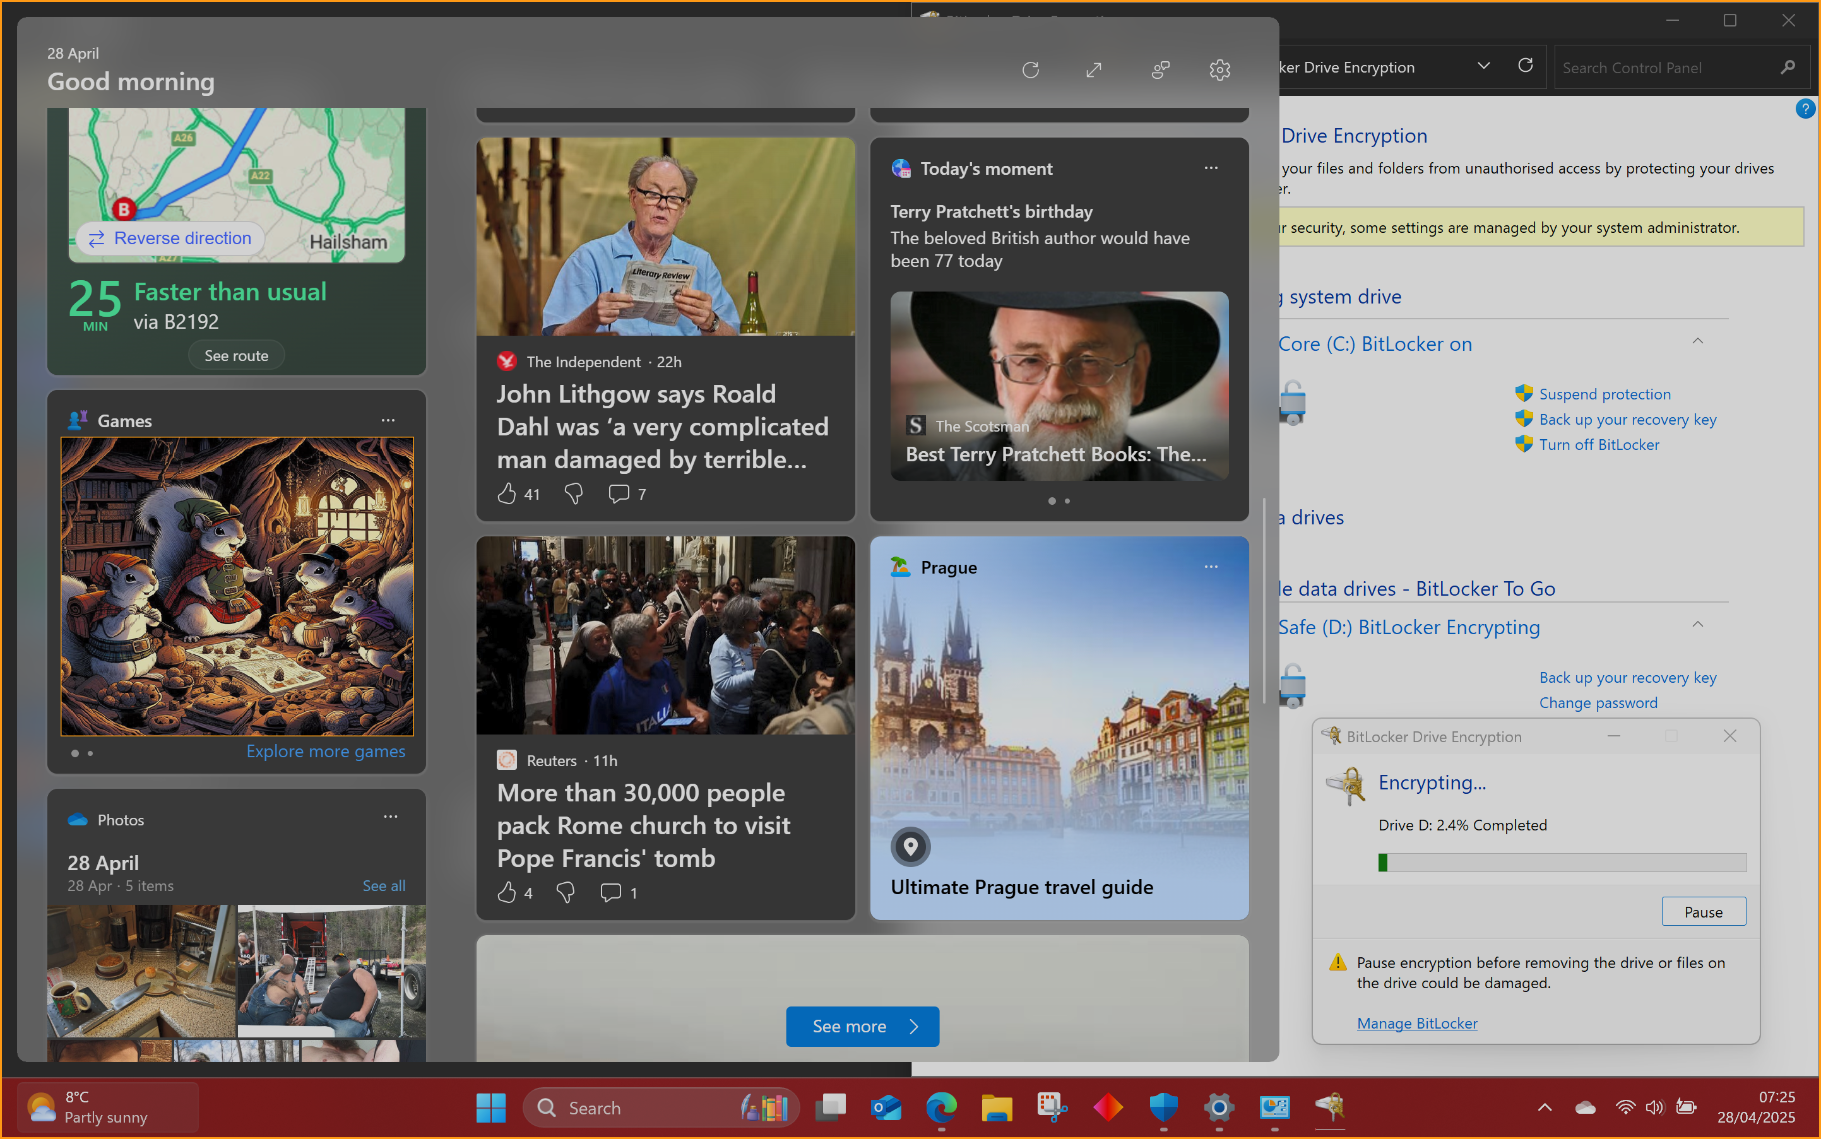
Task: Expand widgets board to full view
Action: point(1094,70)
